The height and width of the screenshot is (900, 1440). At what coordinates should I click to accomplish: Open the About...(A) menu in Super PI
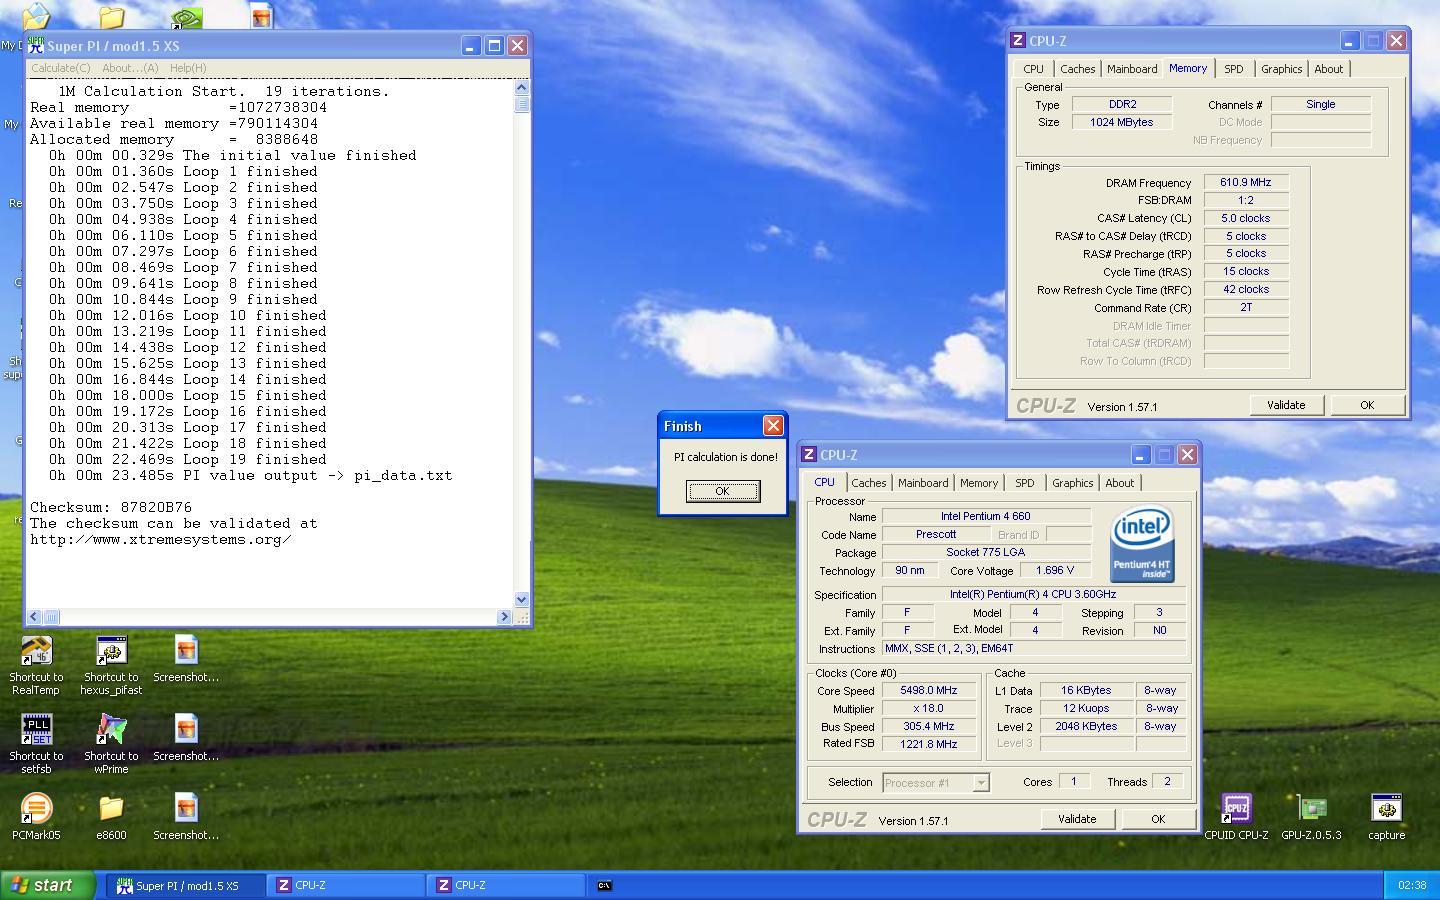tap(130, 68)
